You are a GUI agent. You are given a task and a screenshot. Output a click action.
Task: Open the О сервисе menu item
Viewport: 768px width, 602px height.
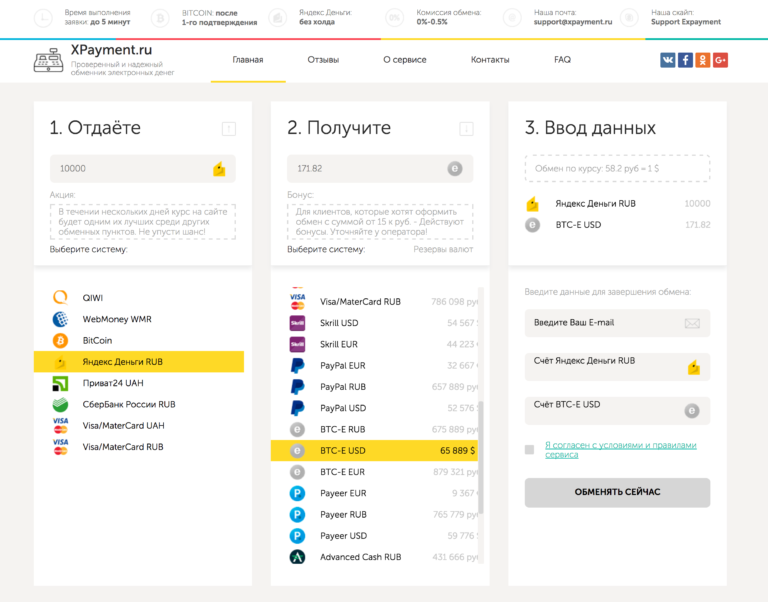405,60
